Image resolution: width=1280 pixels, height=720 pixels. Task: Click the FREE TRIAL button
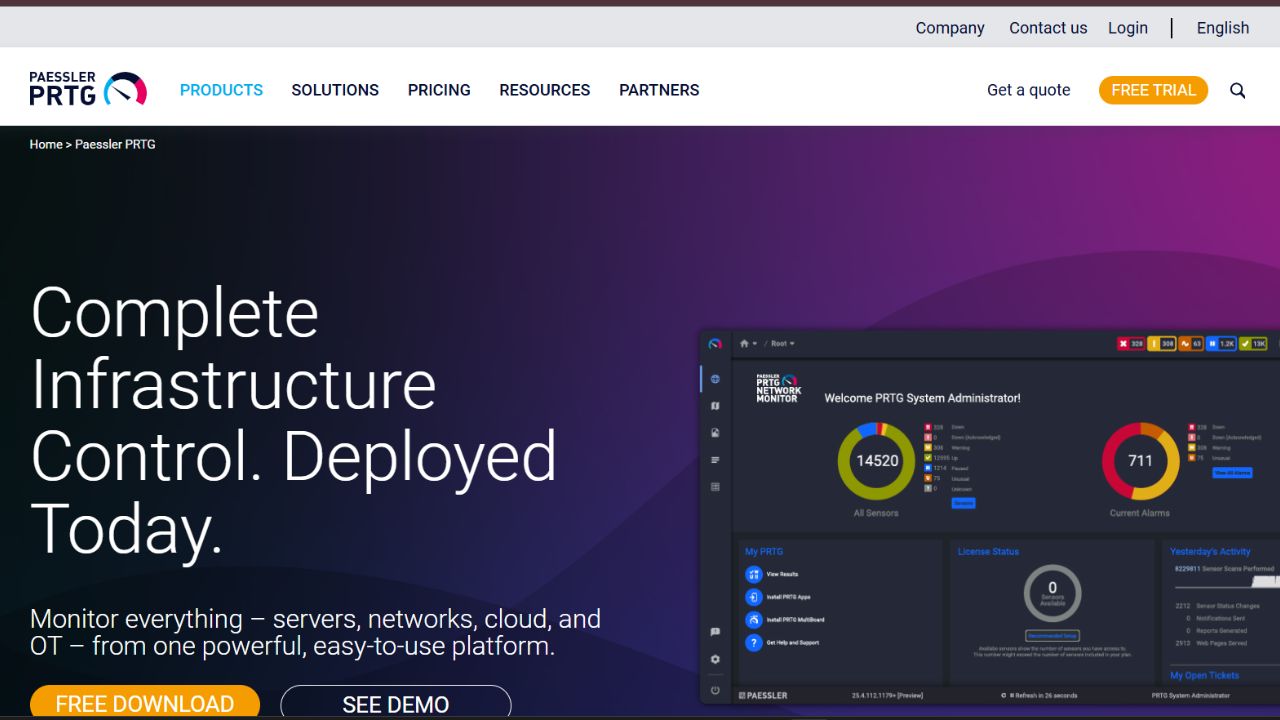[1153, 90]
